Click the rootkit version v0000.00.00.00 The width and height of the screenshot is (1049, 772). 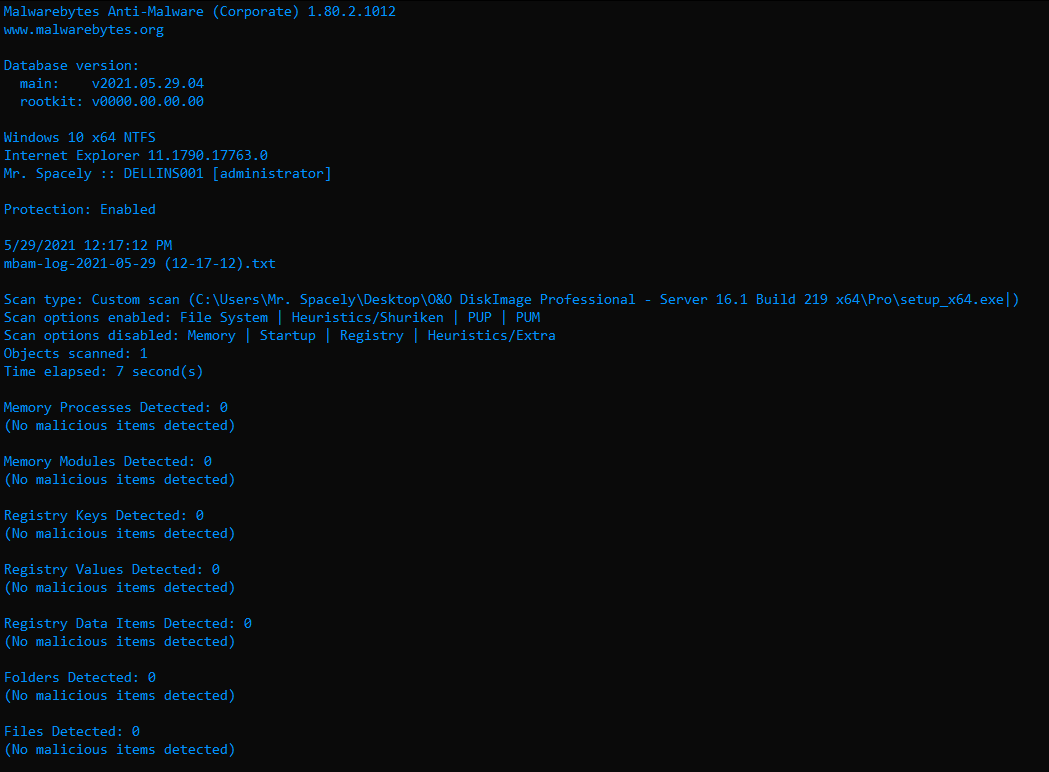click(148, 102)
